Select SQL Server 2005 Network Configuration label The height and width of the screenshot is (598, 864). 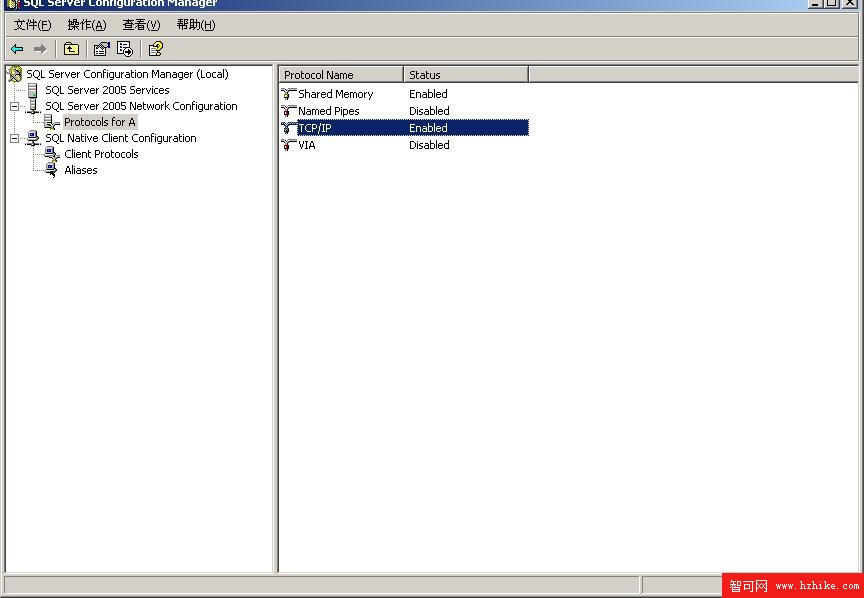coord(141,106)
